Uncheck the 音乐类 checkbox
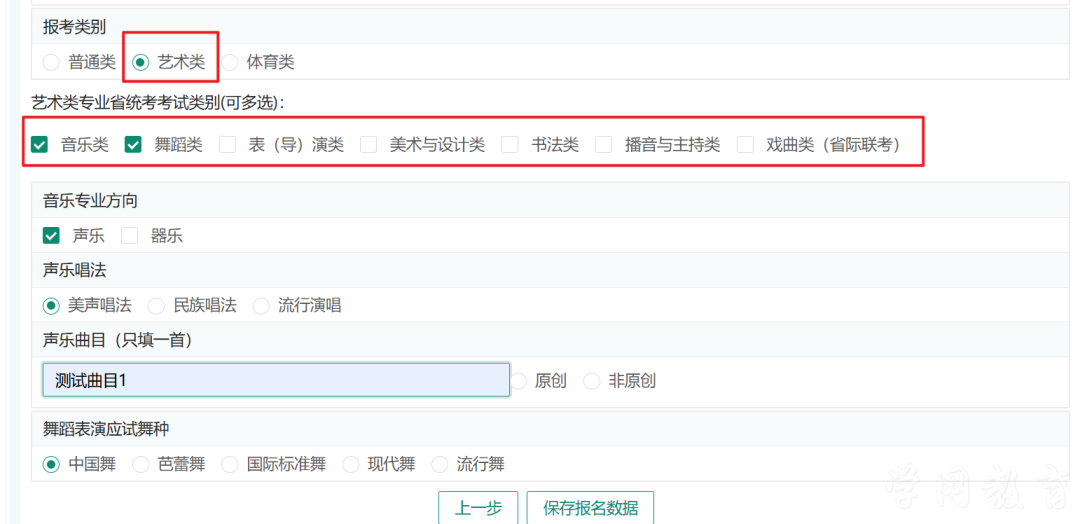 tap(40, 145)
